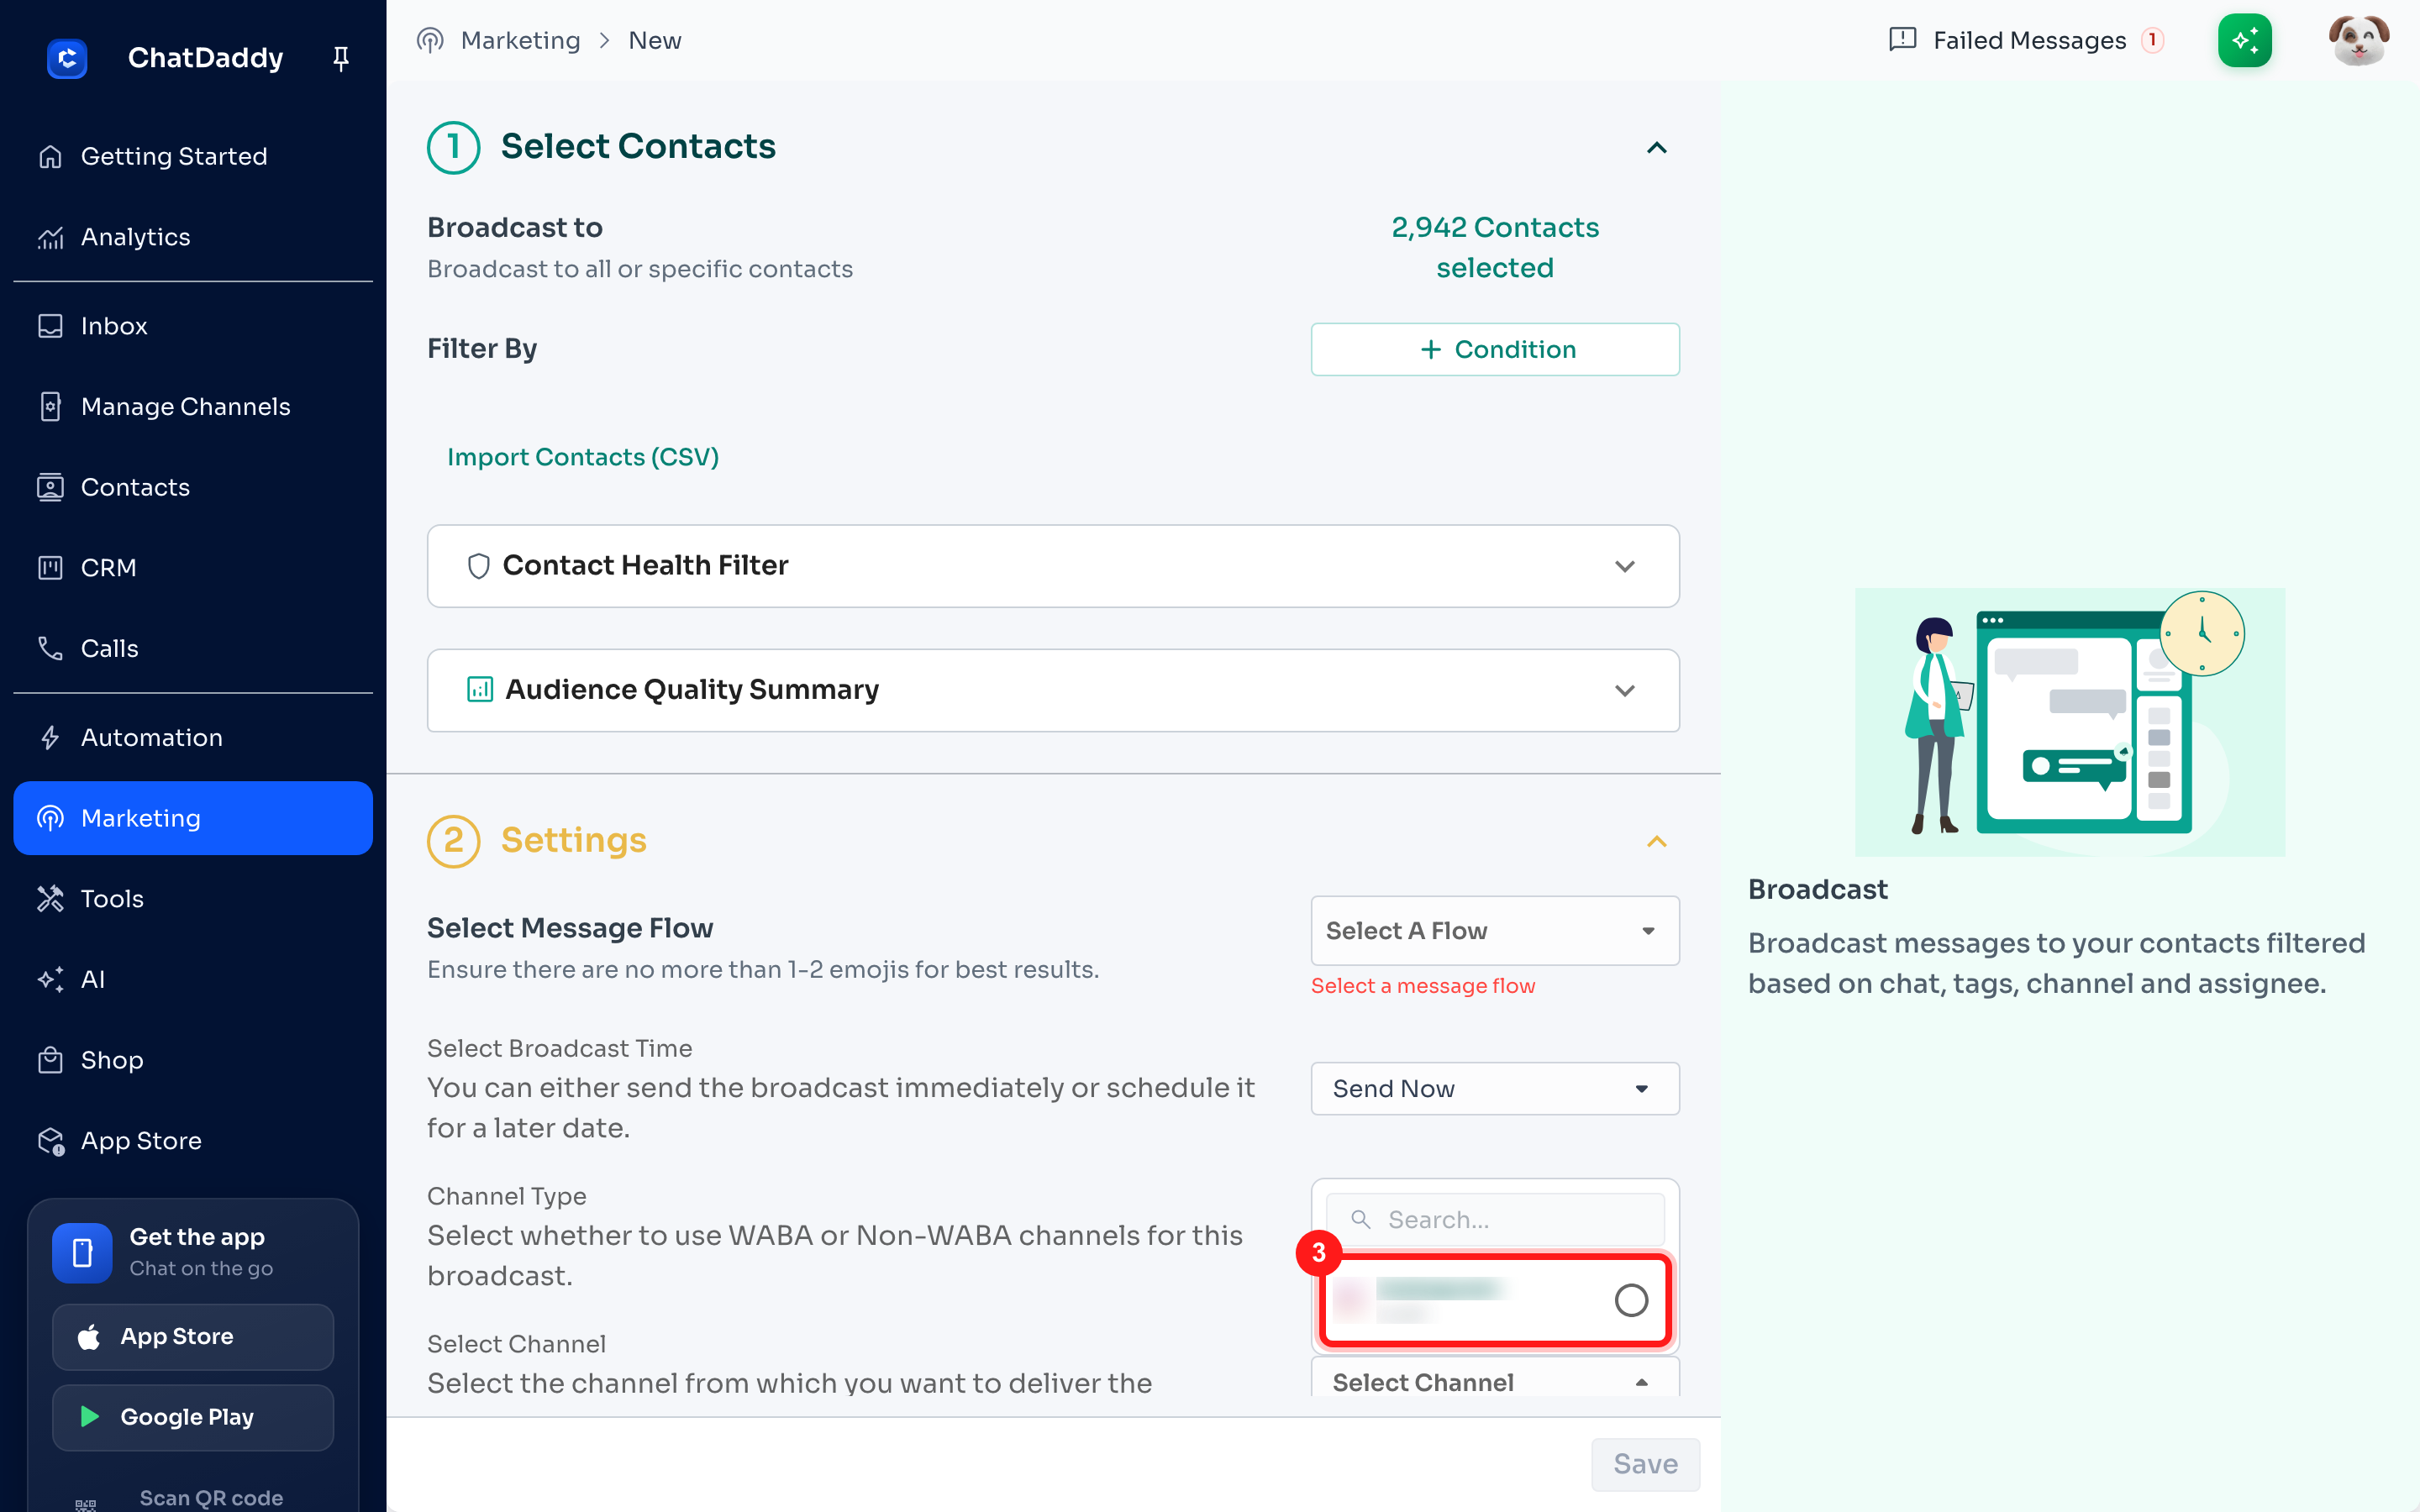Click the search magnifier icon in channel list
The height and width of the screenshot is (1512, 2420).
(1361, 1219)
